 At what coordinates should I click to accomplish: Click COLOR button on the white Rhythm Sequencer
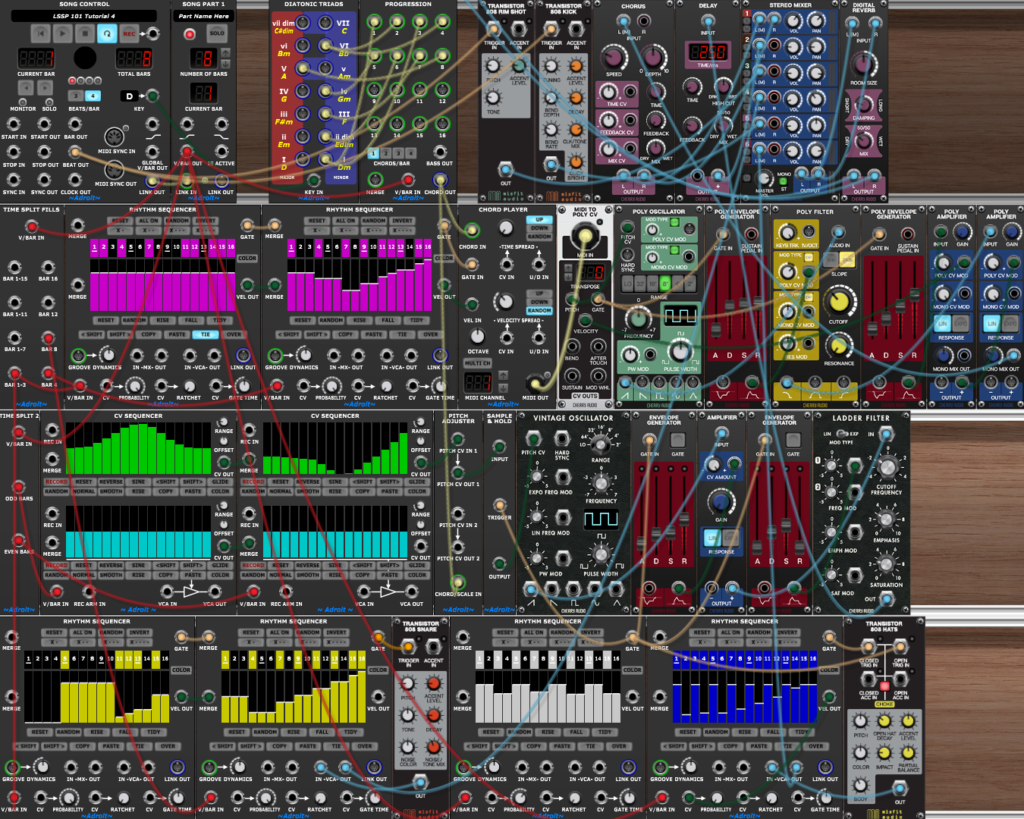[632, 670]
